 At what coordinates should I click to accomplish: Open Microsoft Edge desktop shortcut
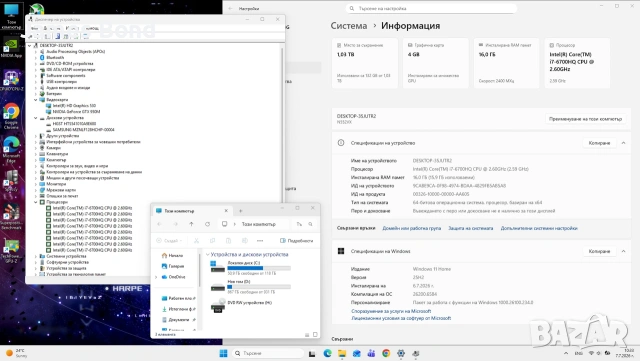point(11,149)
